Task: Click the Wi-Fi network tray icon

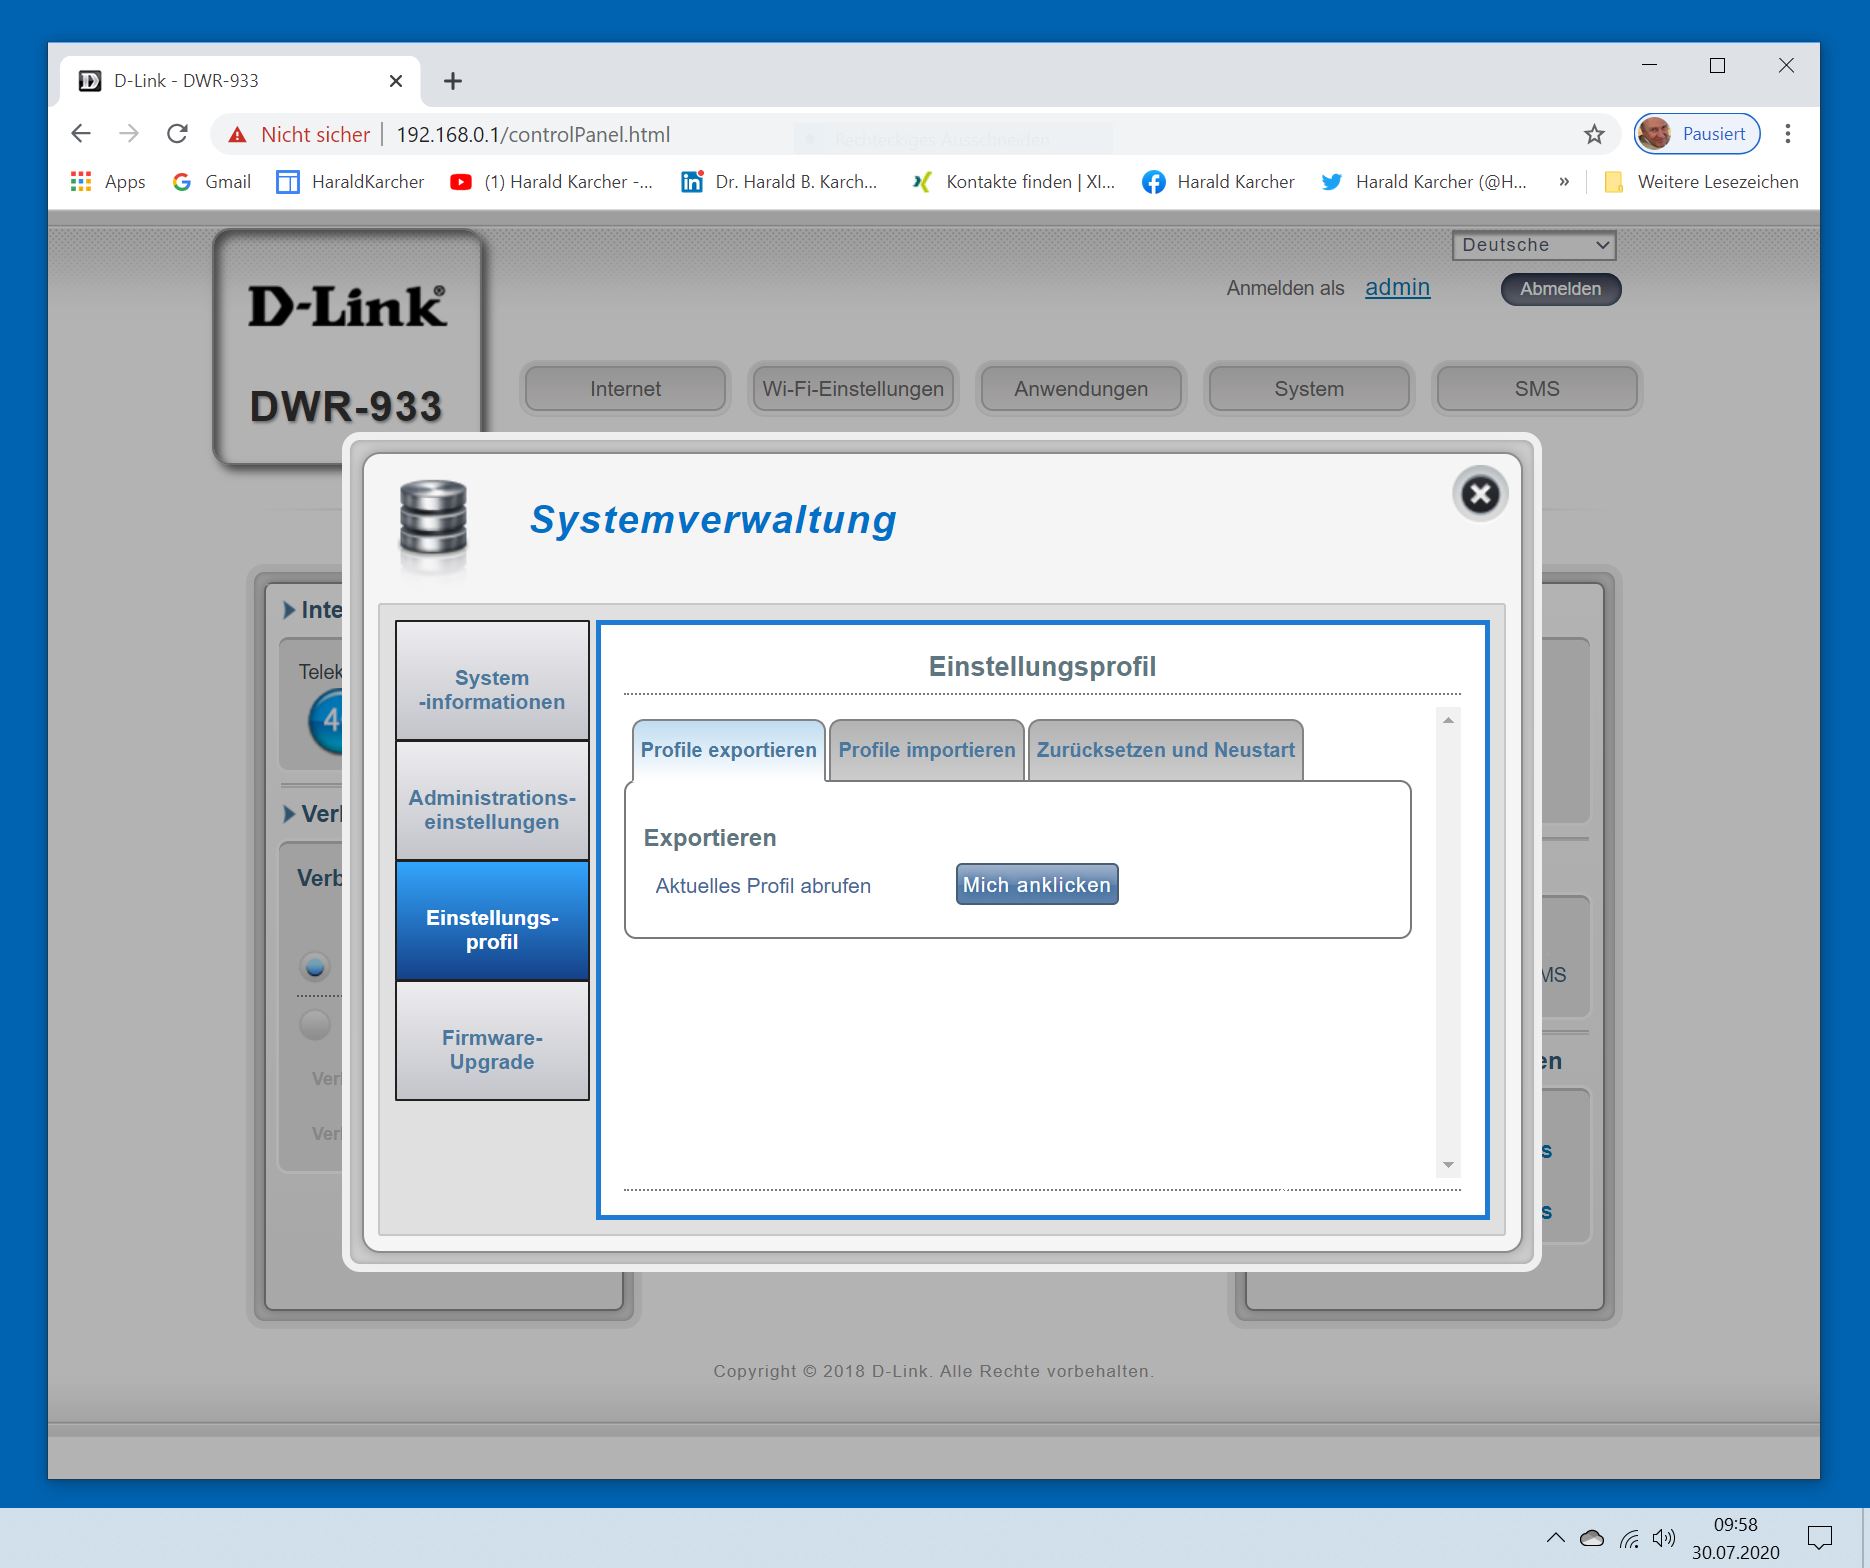Action: pos(1629,1538)
